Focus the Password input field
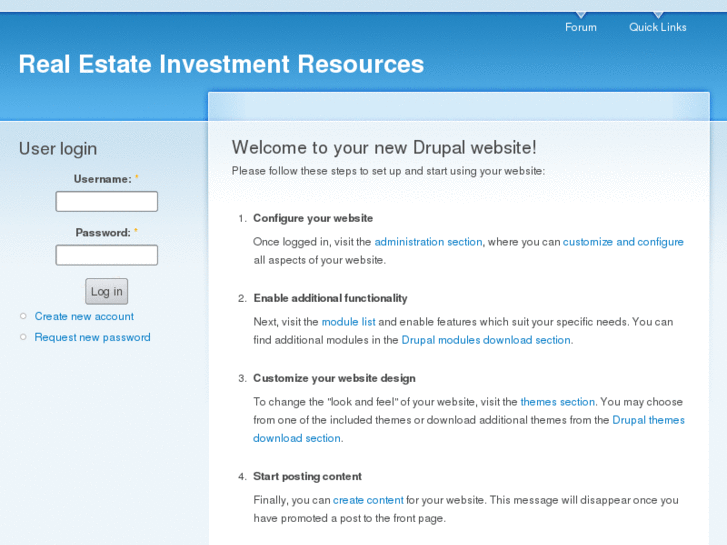Screen dimensions: 727x545 click(x=107, y=255)
